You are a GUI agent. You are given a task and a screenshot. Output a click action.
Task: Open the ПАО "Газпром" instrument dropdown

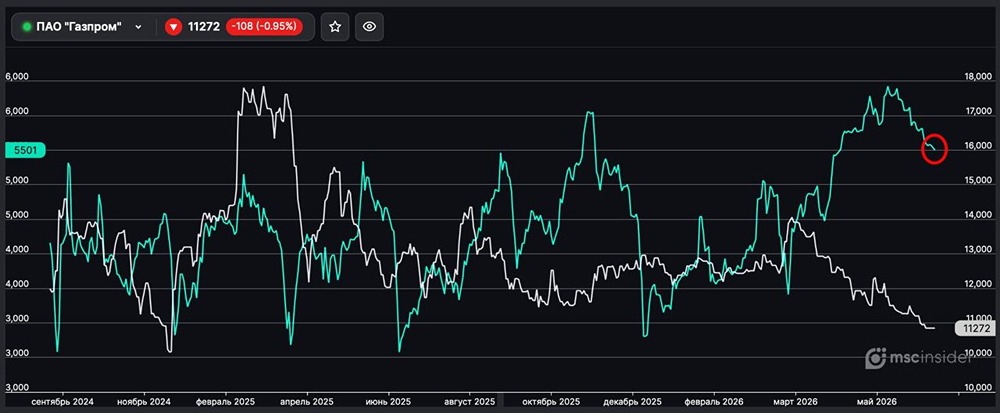tap(84, 27)
